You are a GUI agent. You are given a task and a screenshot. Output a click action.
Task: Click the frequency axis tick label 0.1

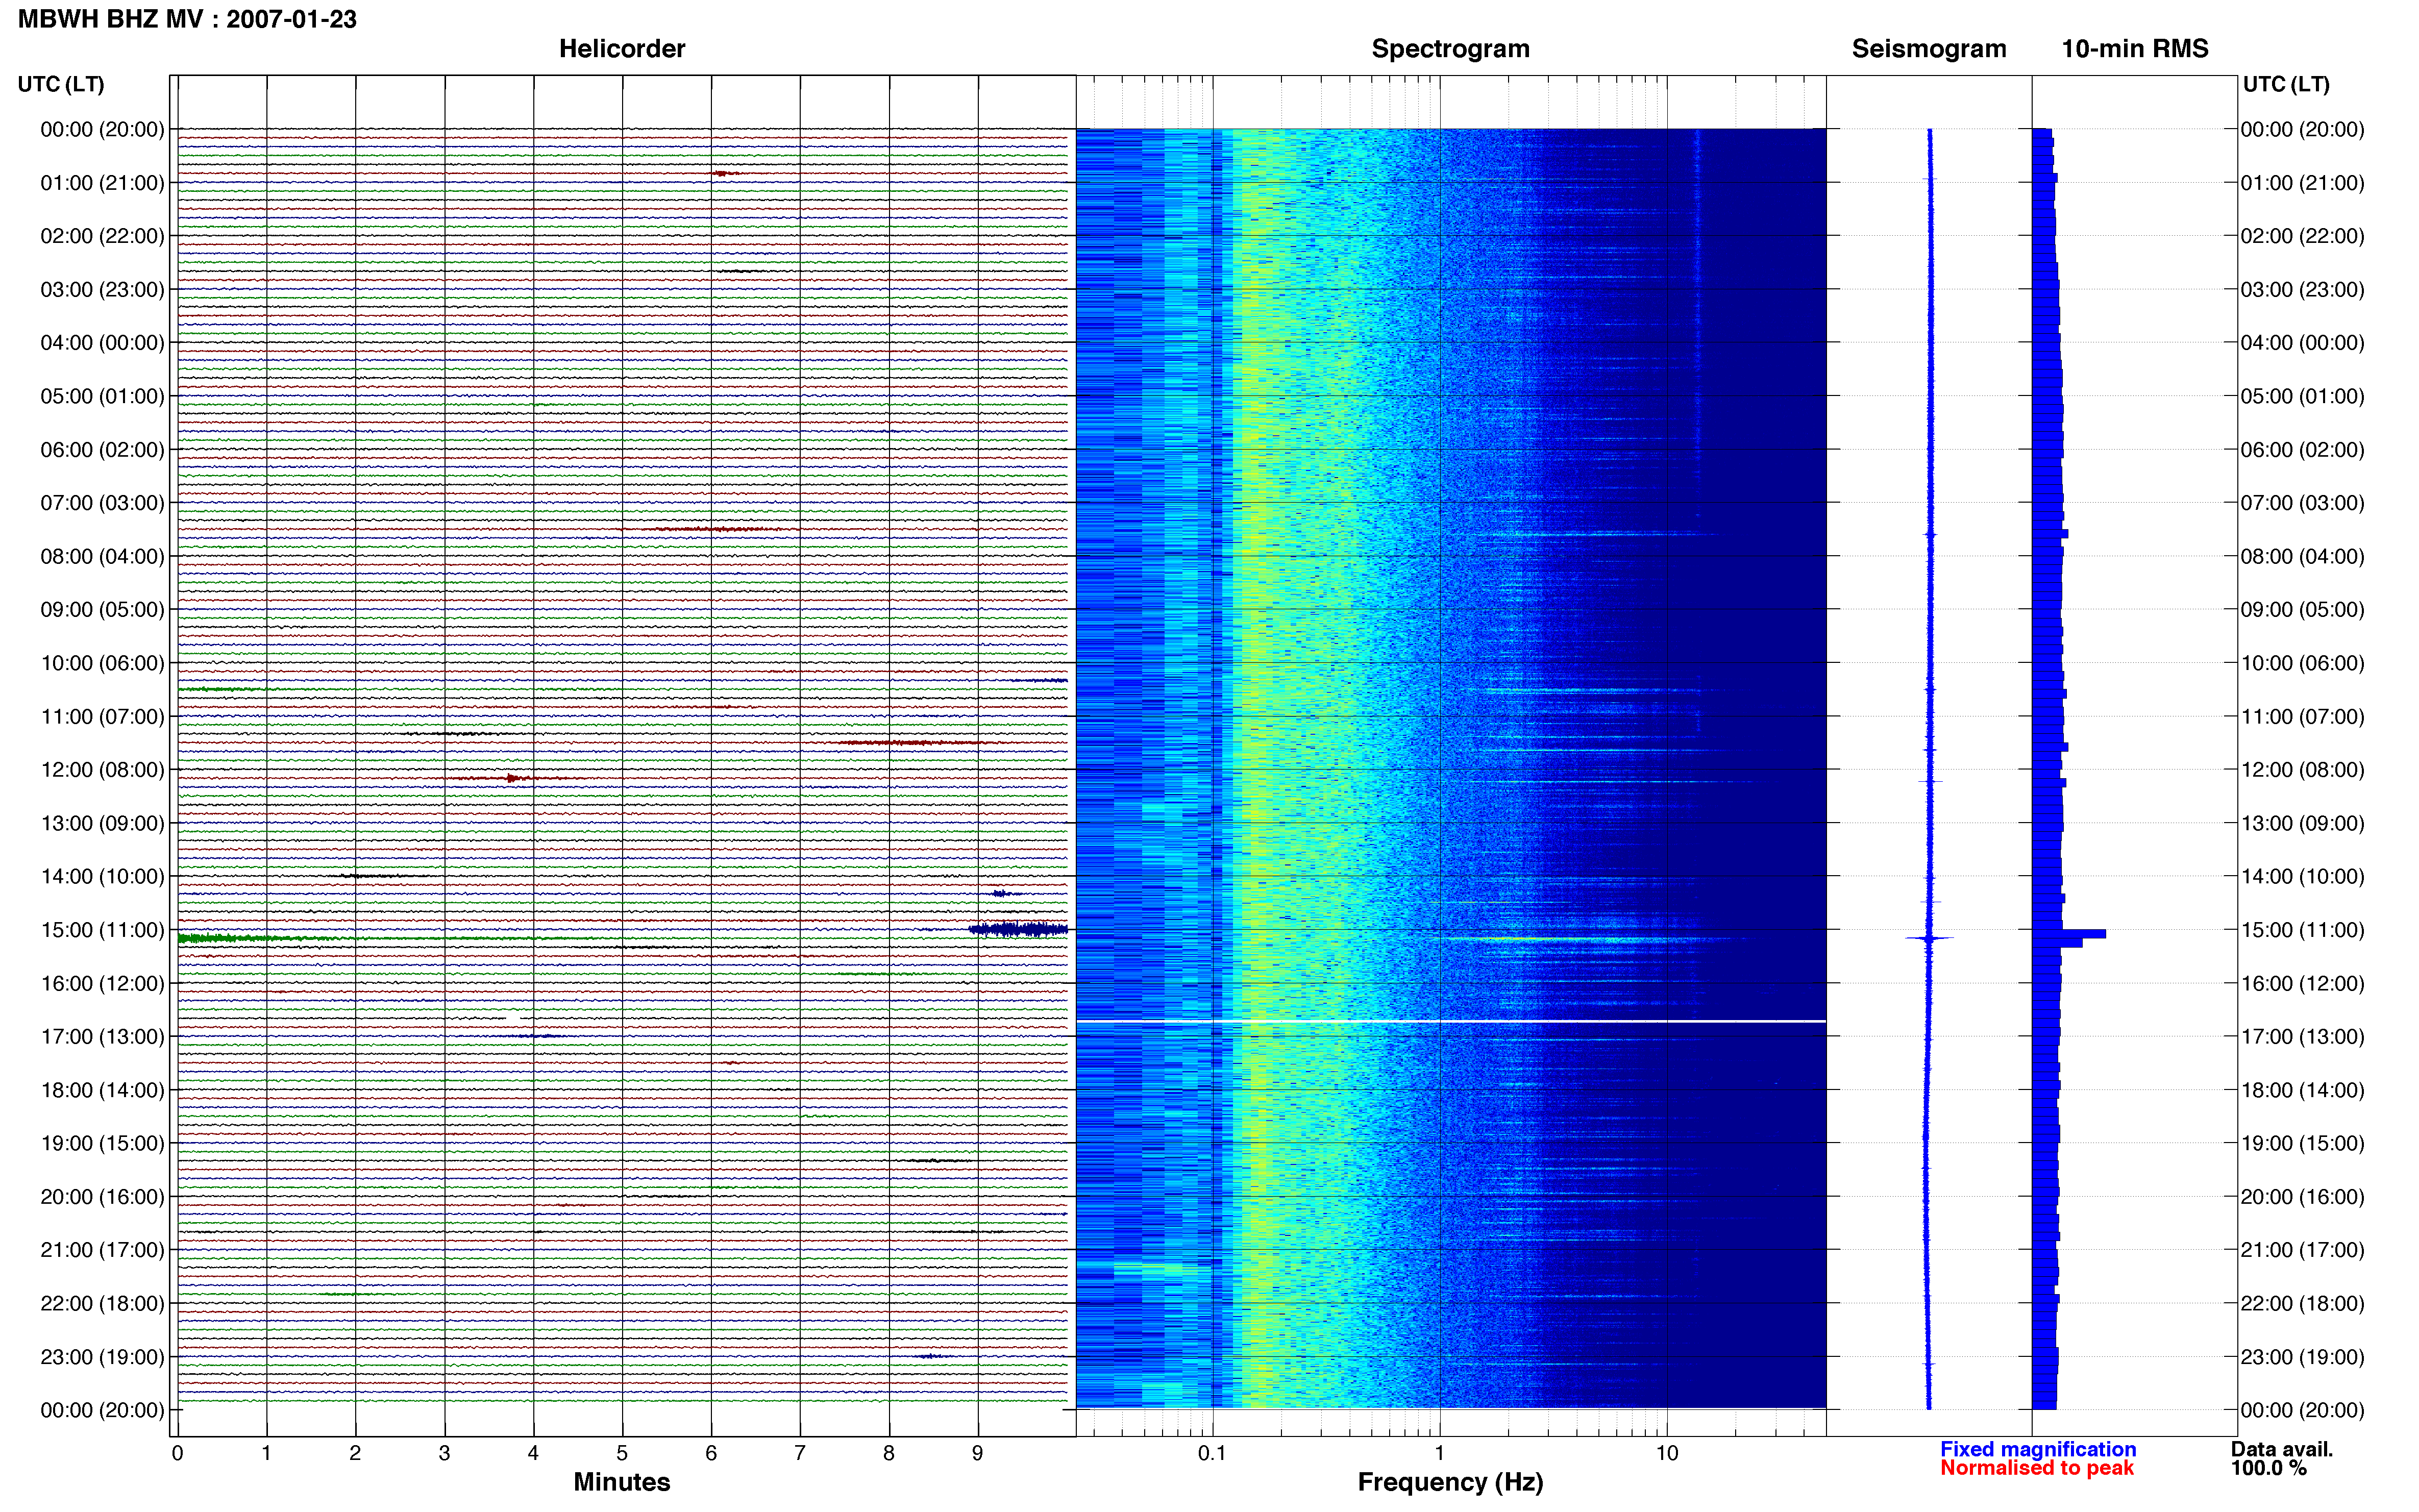[1212, 1453]
